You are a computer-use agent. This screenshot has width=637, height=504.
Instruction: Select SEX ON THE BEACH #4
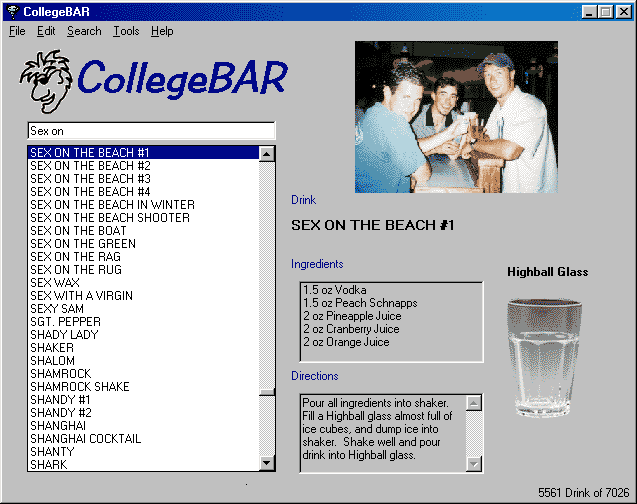143,192
